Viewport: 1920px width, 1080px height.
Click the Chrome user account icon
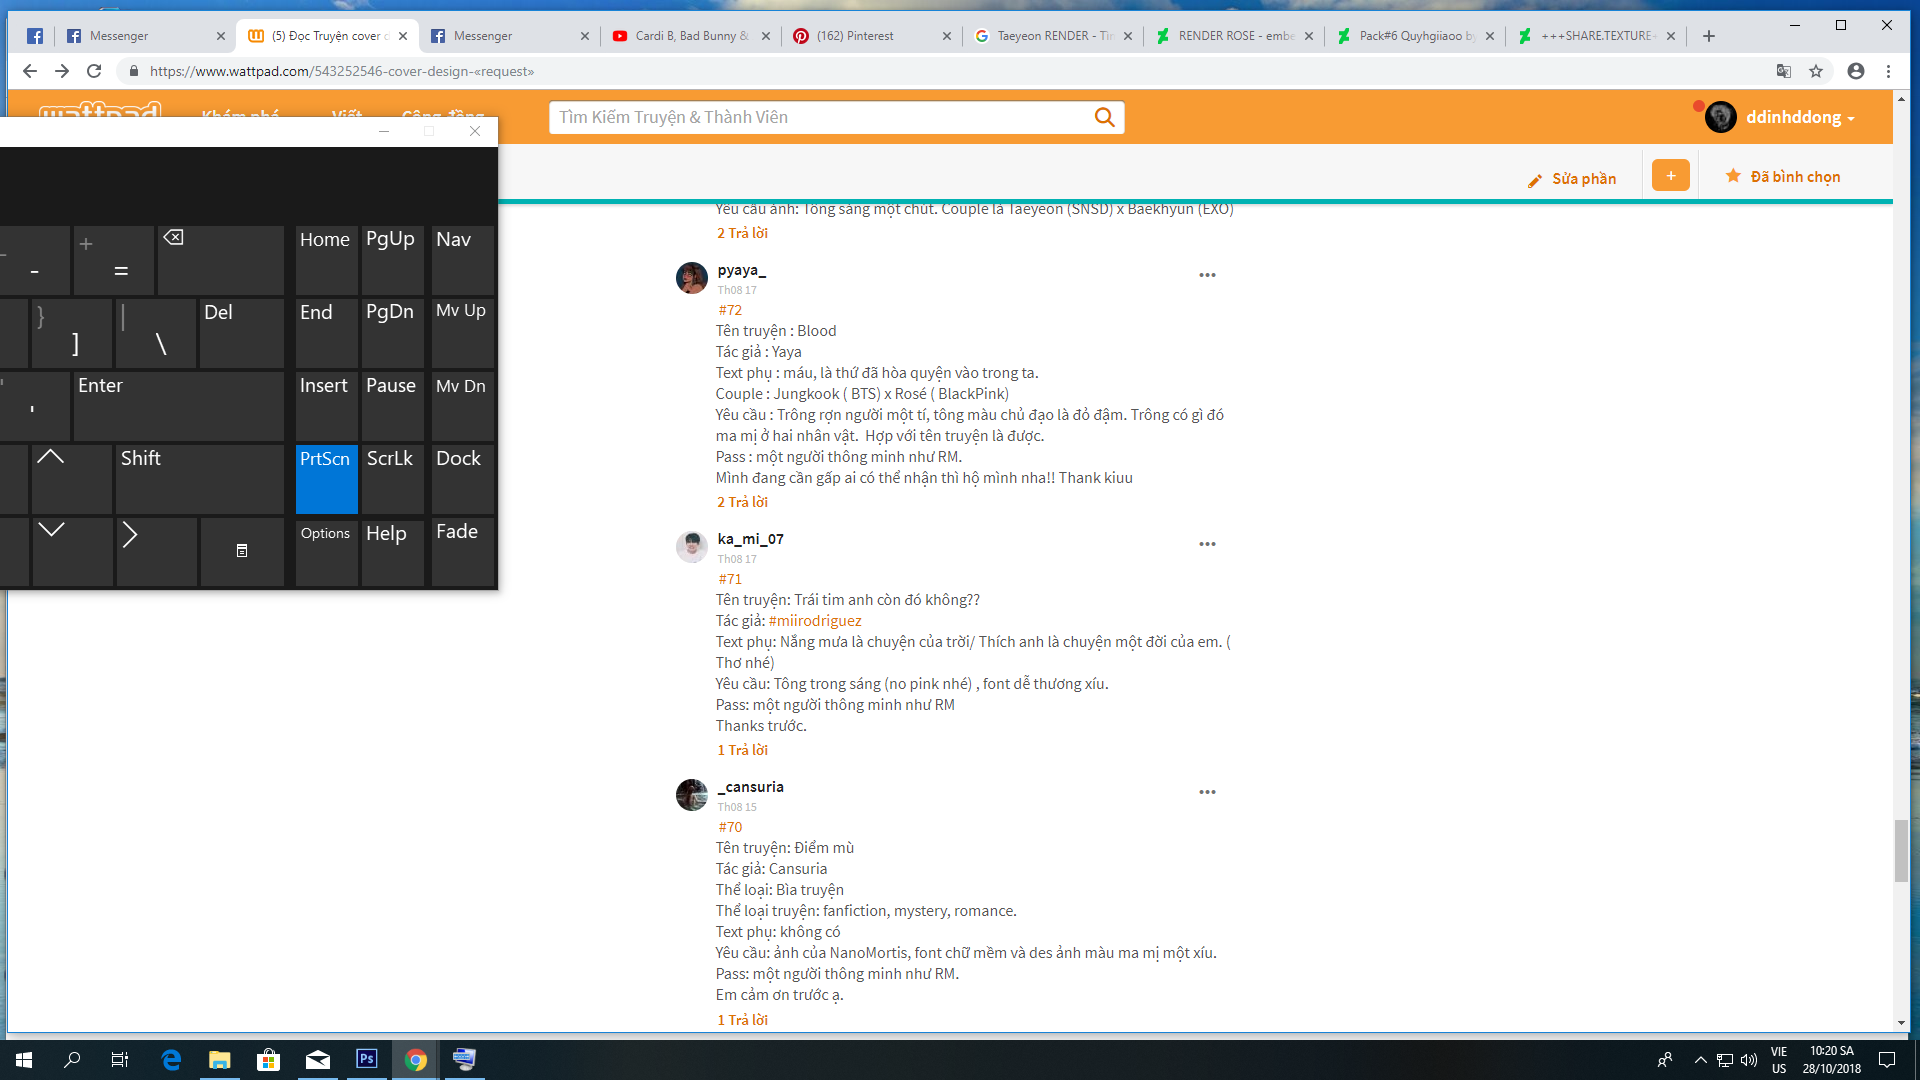pyautogui.click(x=1856, y=71)
